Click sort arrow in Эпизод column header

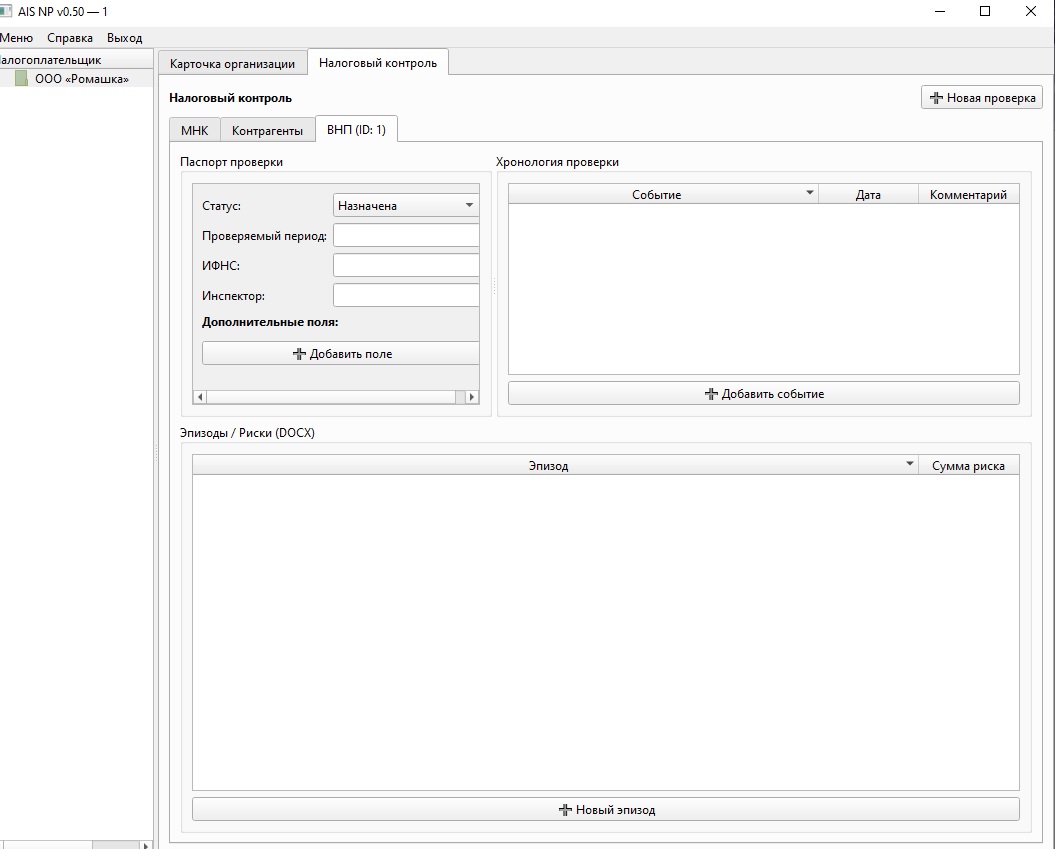pos(909,465)
